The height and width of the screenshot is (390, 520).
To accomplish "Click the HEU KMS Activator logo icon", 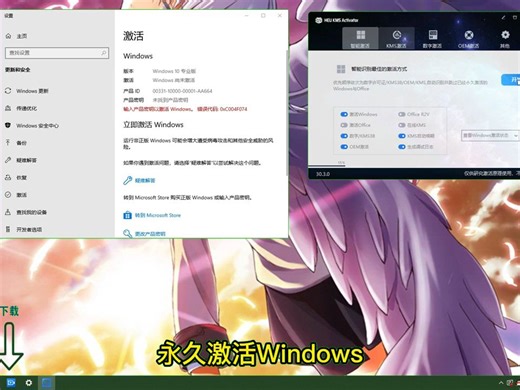I will pos(319,20).
